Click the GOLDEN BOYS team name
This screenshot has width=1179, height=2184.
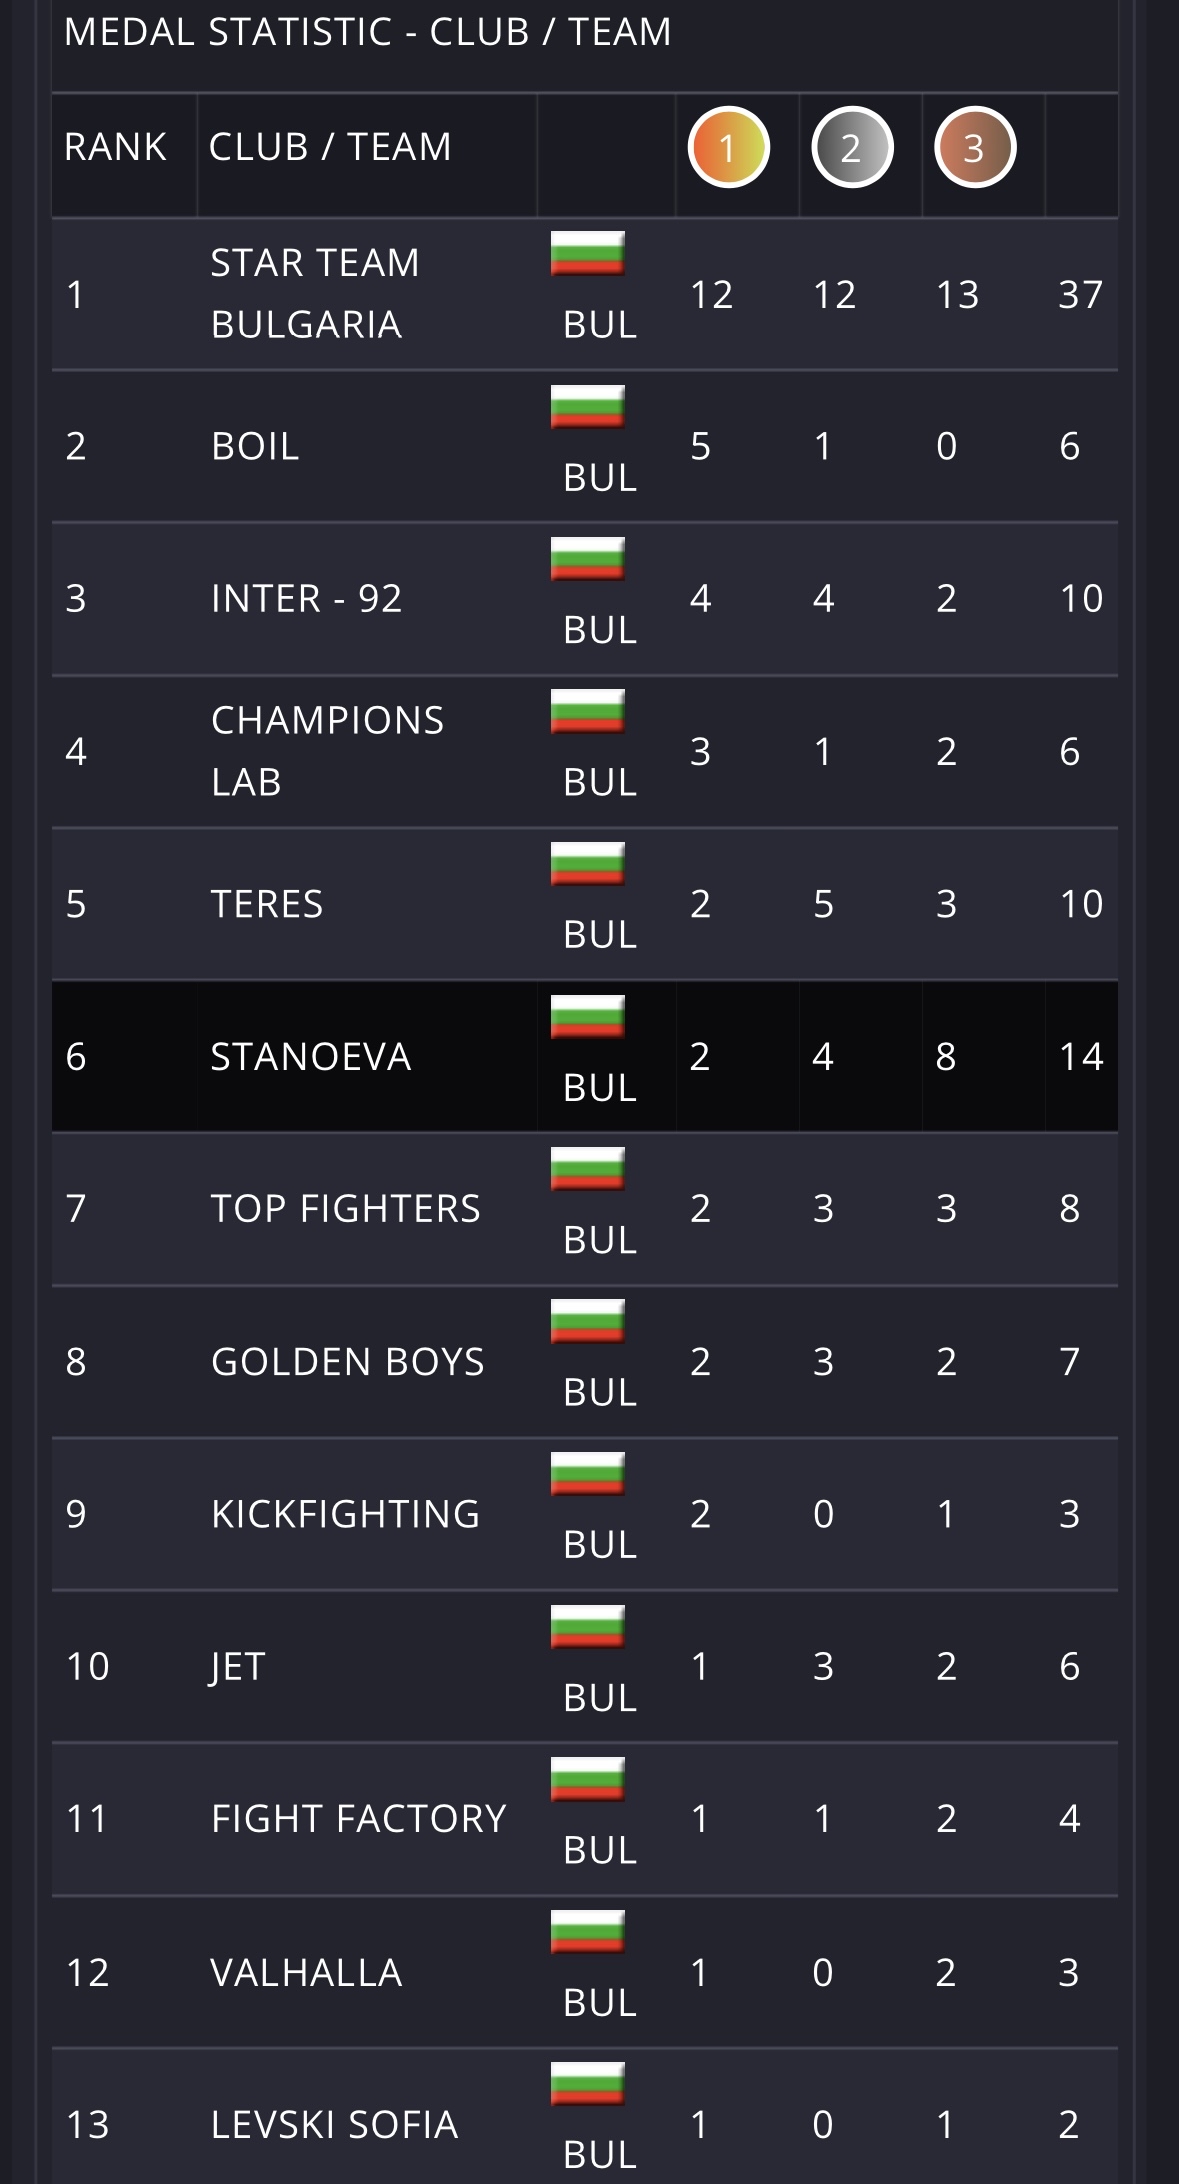[x=347, y=1362]
